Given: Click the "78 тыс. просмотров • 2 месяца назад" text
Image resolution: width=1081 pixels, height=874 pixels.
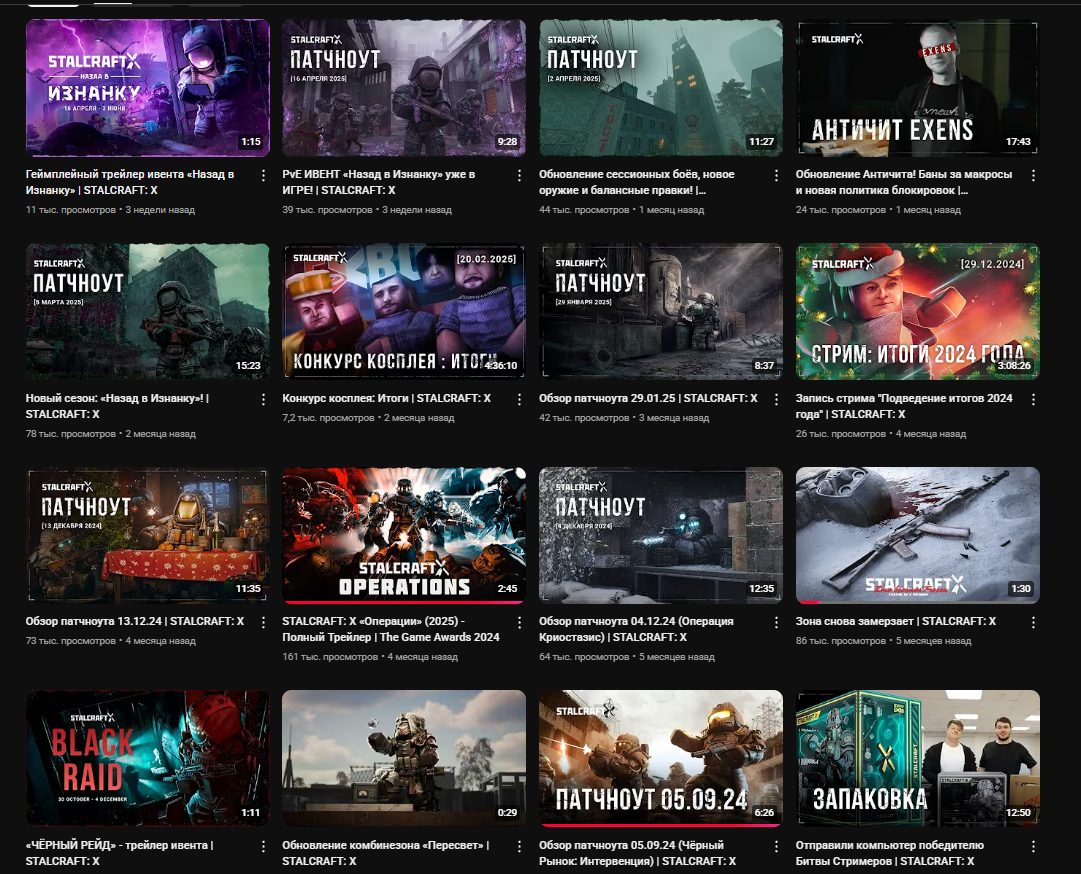Looking at the screenshot, I should click(x=110, y=434).
